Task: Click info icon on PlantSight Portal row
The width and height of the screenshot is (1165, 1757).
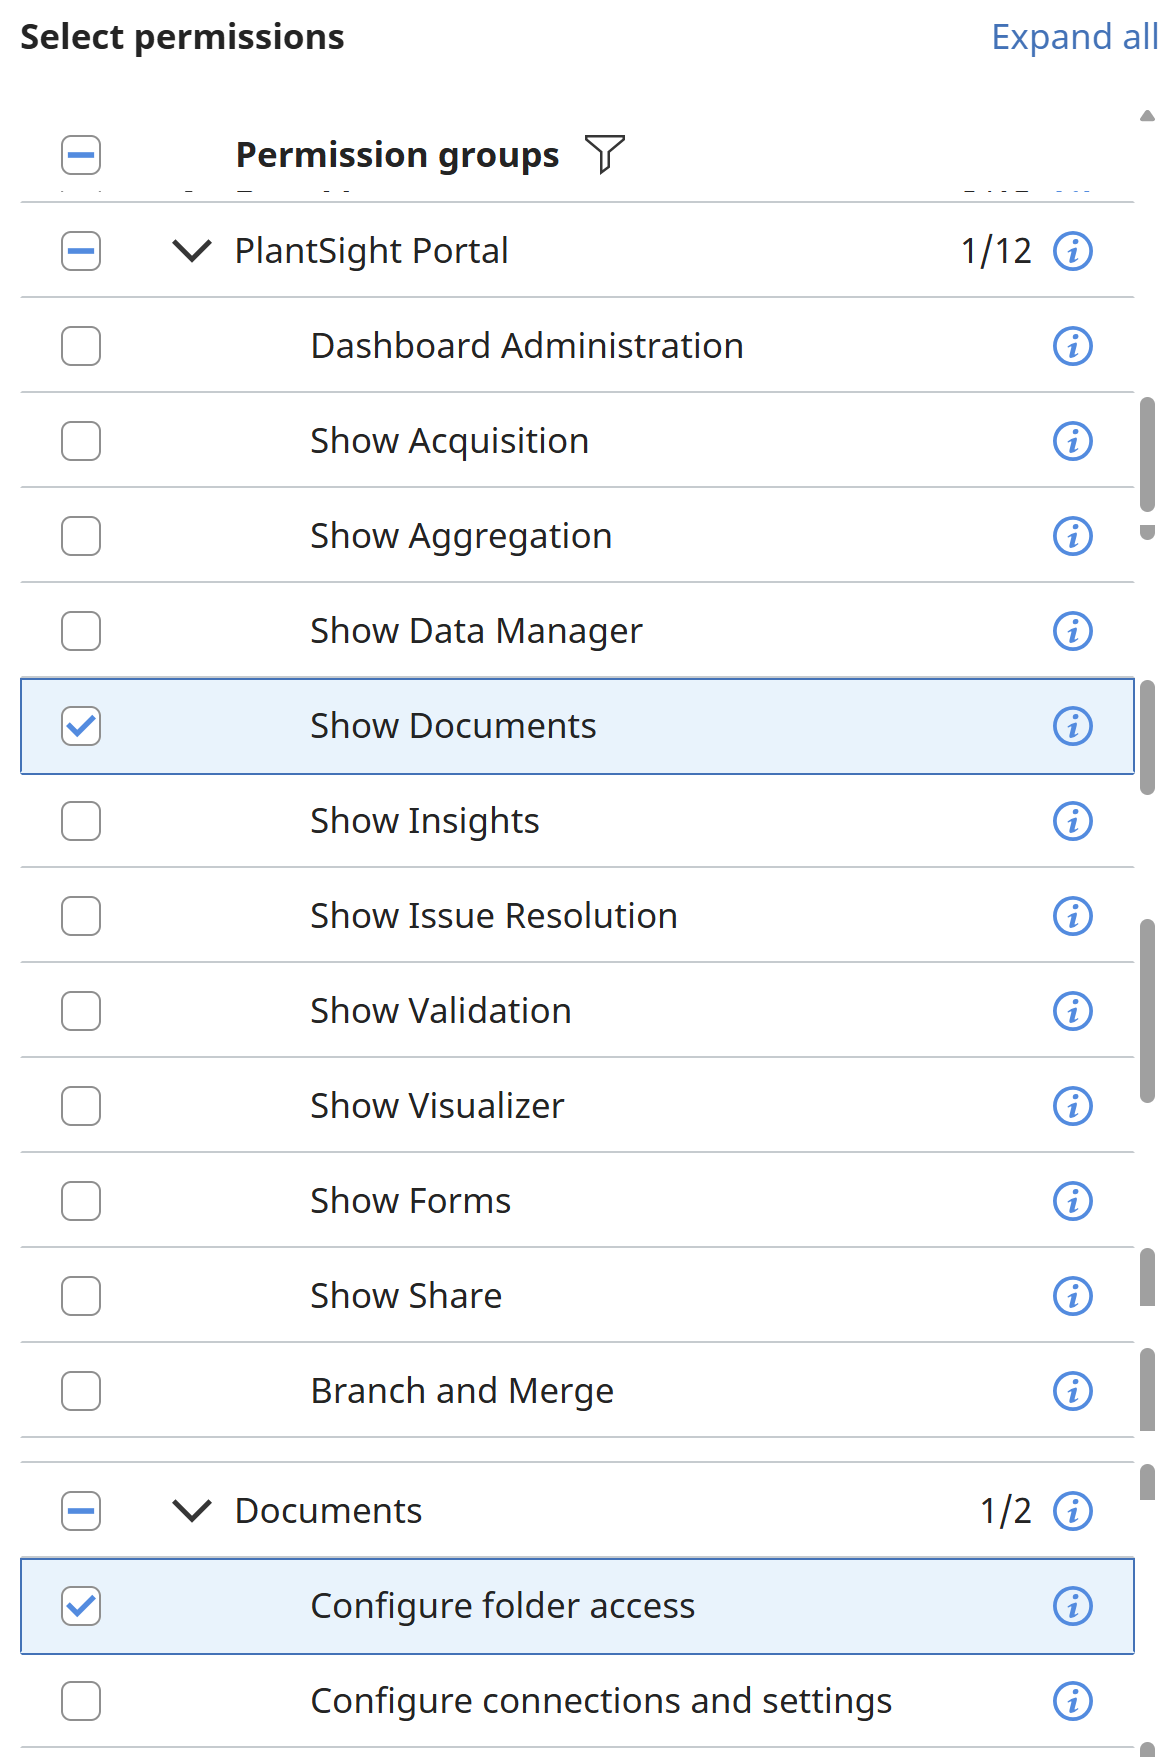Action: [x=1072, y=251]
